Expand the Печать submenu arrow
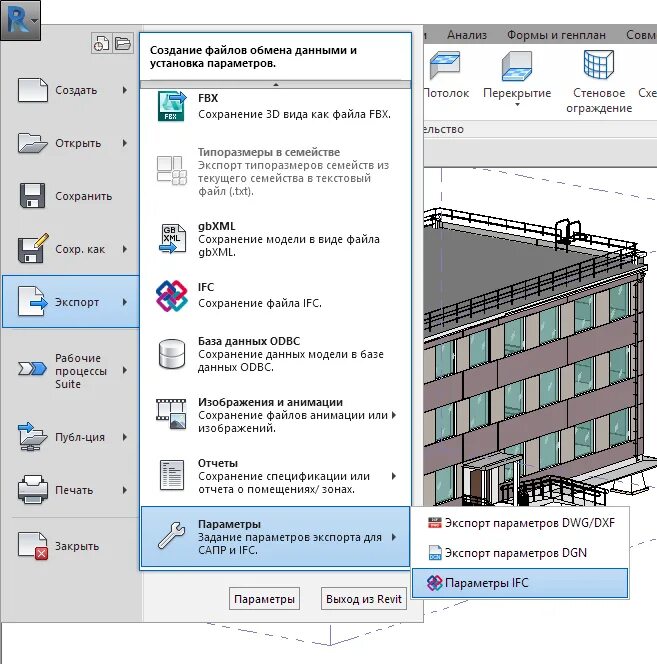This screenshot has width=657, height=664. (x=125, y=490)
